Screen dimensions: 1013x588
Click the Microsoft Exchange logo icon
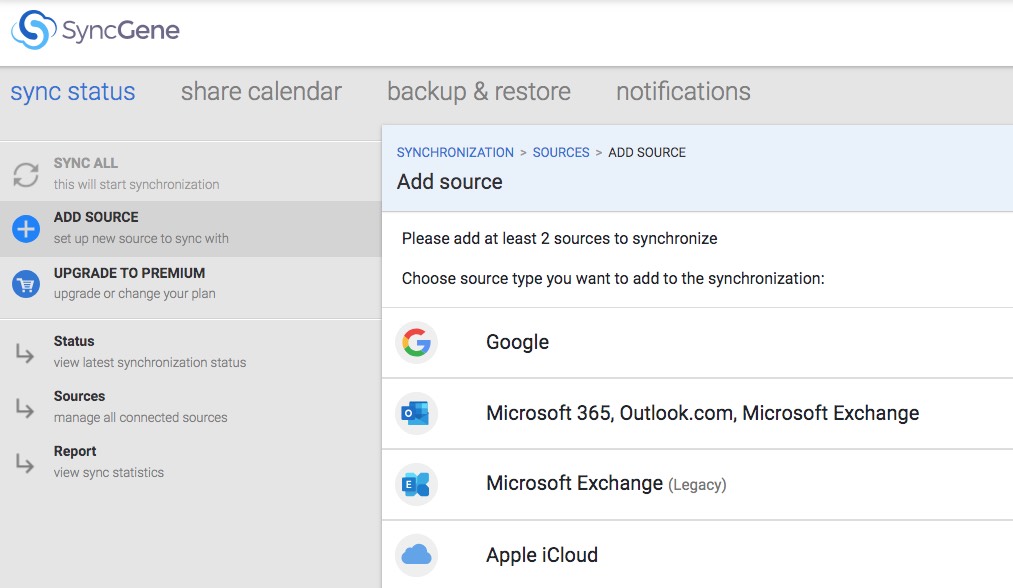coord(416,485)
